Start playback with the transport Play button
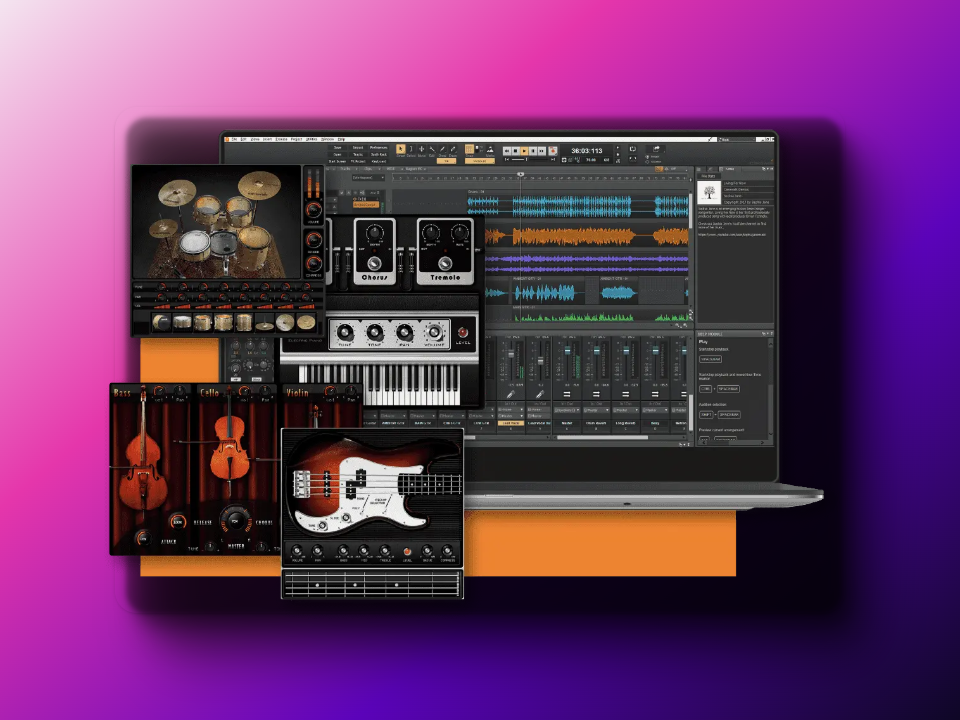Image resolution: width=960 pixels, height=720 pixels. pyautogui.click(x=524, y=151)
